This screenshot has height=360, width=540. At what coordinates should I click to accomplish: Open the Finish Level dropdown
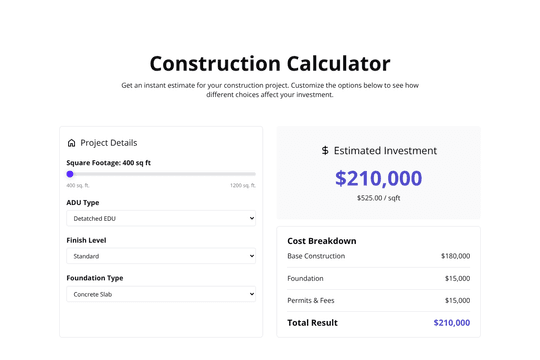pos(161,256)
